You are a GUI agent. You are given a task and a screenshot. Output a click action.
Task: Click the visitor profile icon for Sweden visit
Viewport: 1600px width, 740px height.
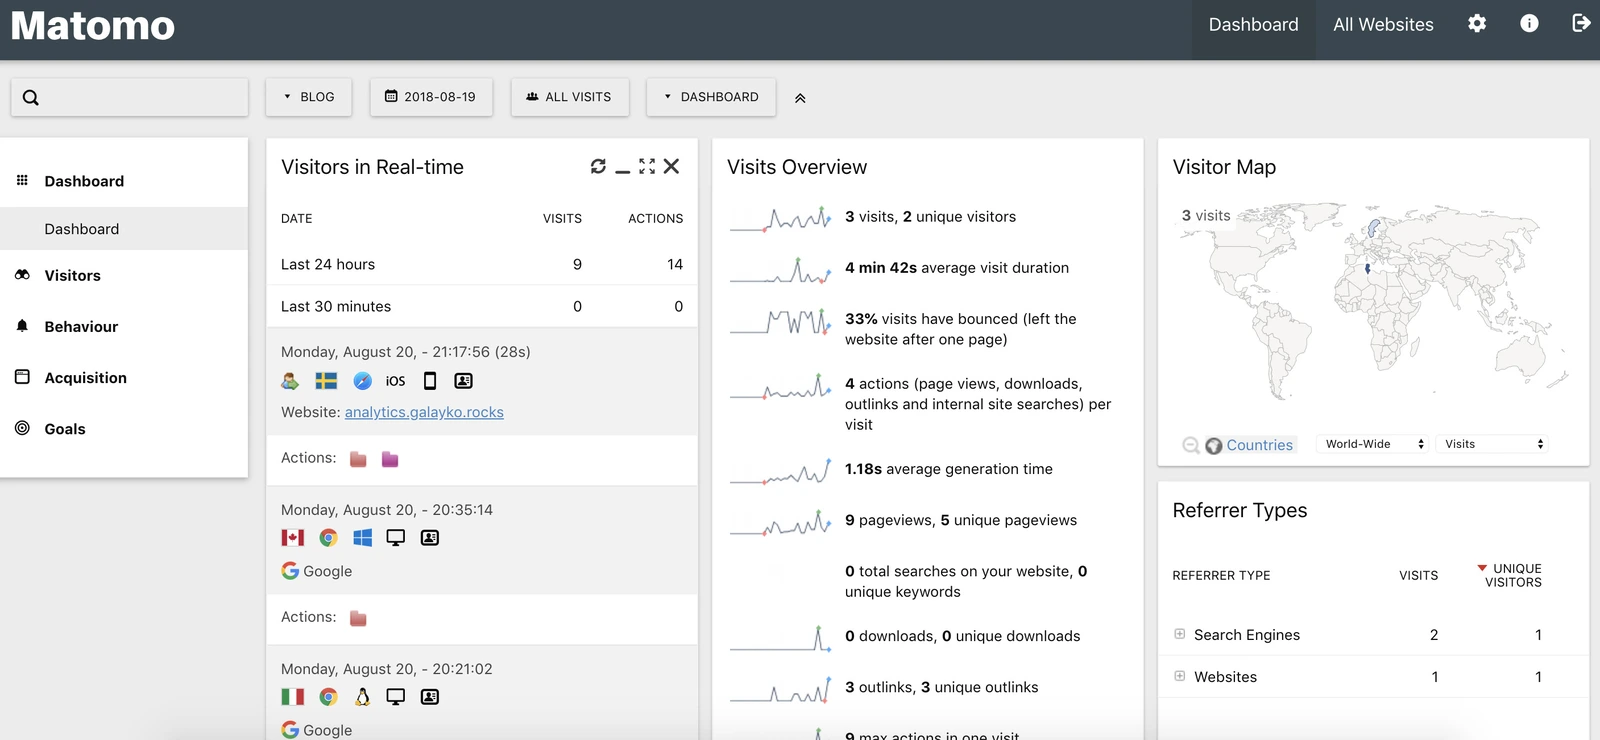(464, 381)
